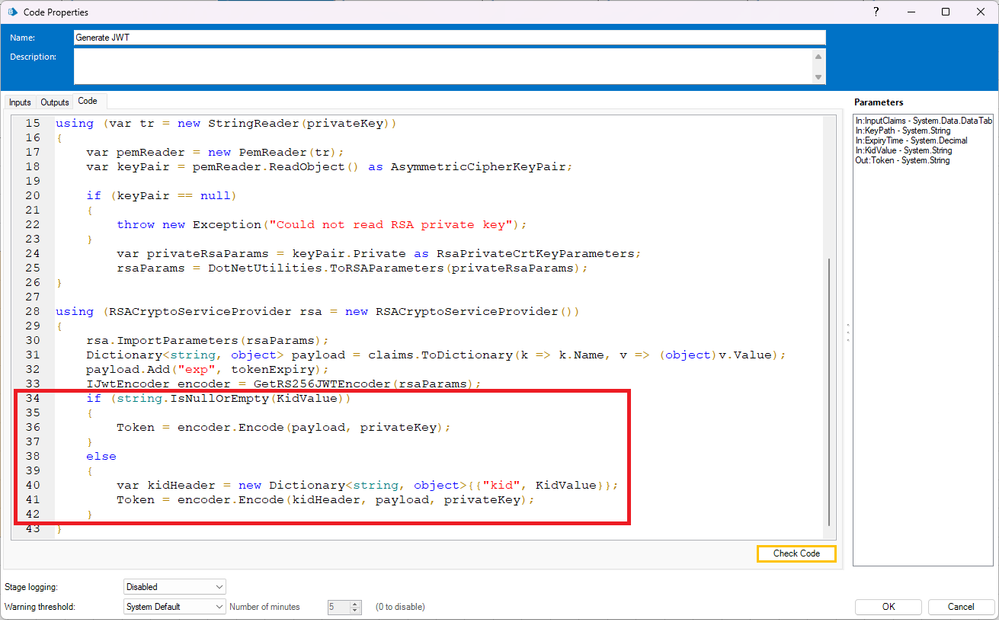
Task: Click the code editor vertical scrollbar
Action: click(x=829, y=390)
